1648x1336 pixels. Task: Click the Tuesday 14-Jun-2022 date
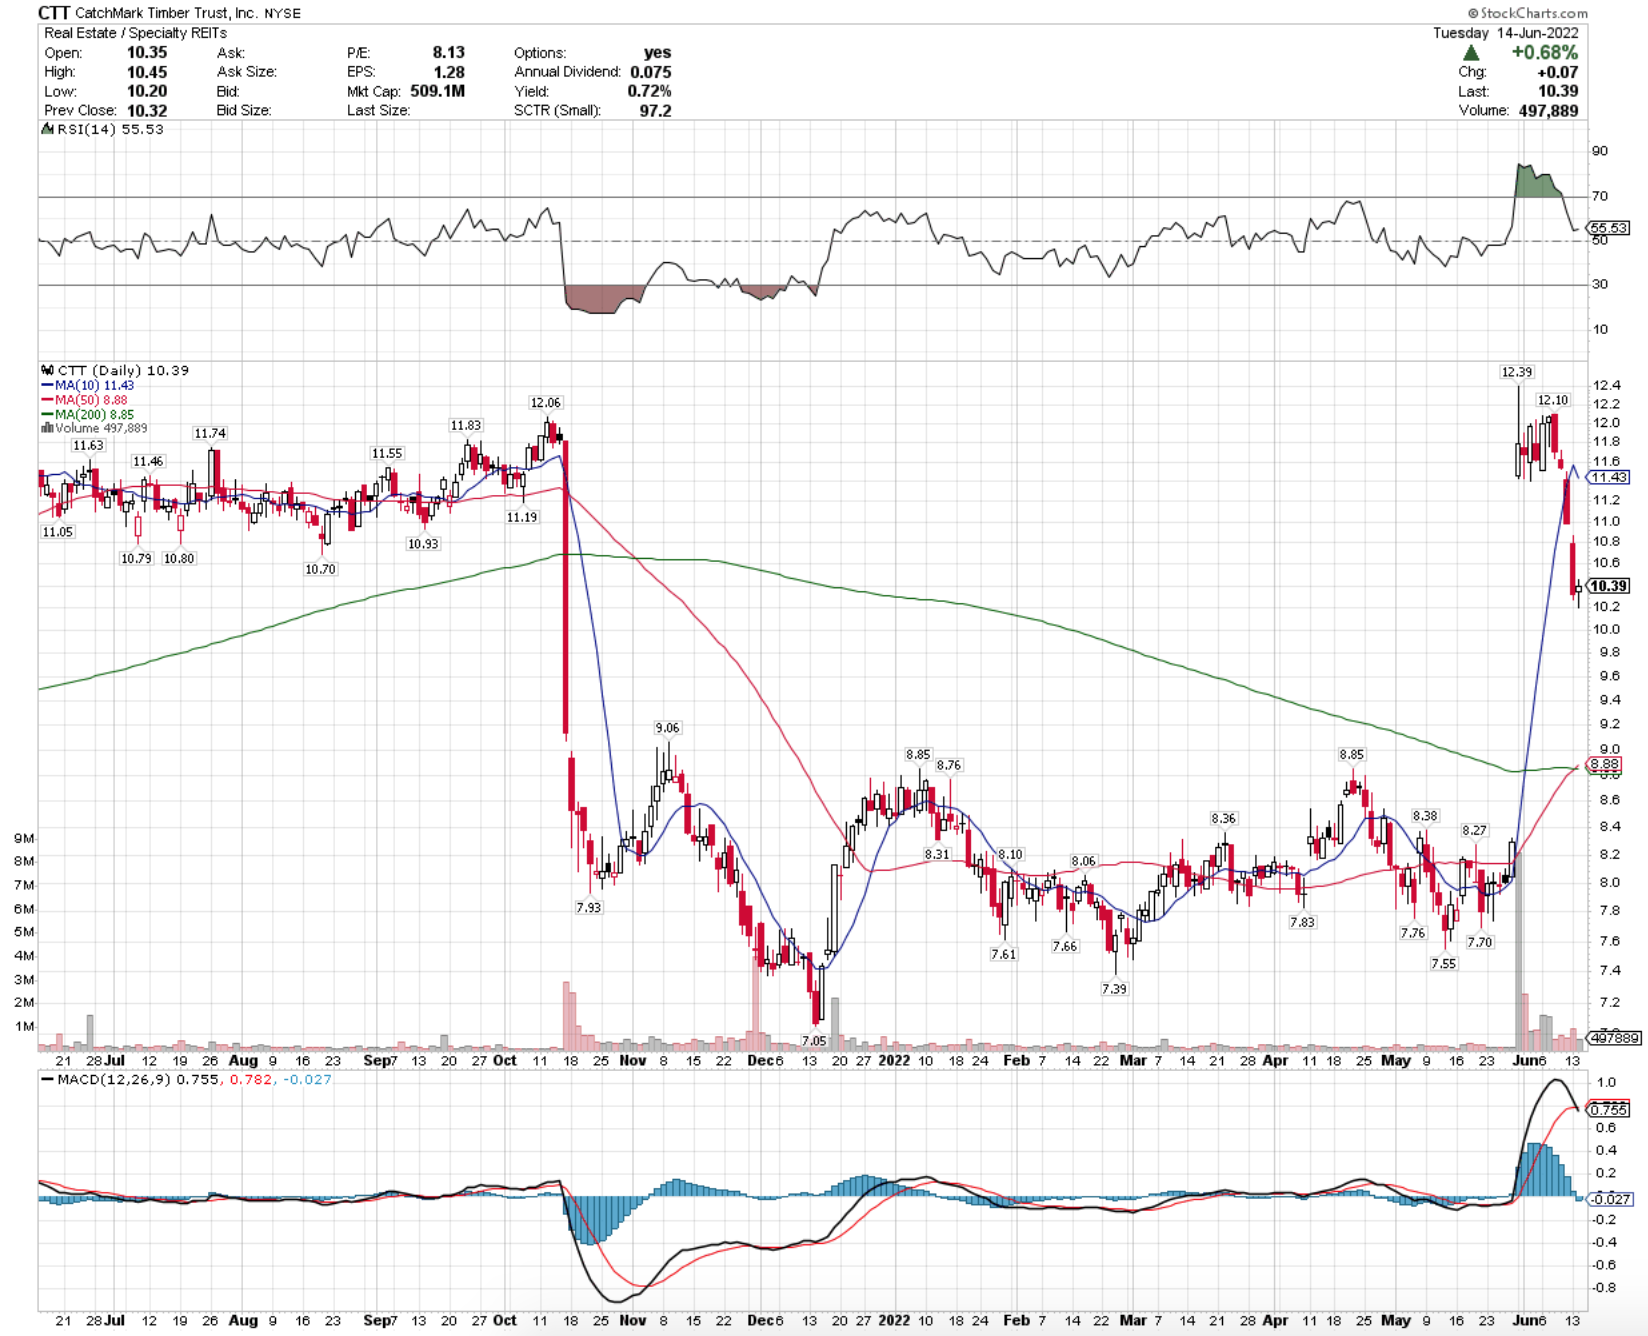[1506, 33]
